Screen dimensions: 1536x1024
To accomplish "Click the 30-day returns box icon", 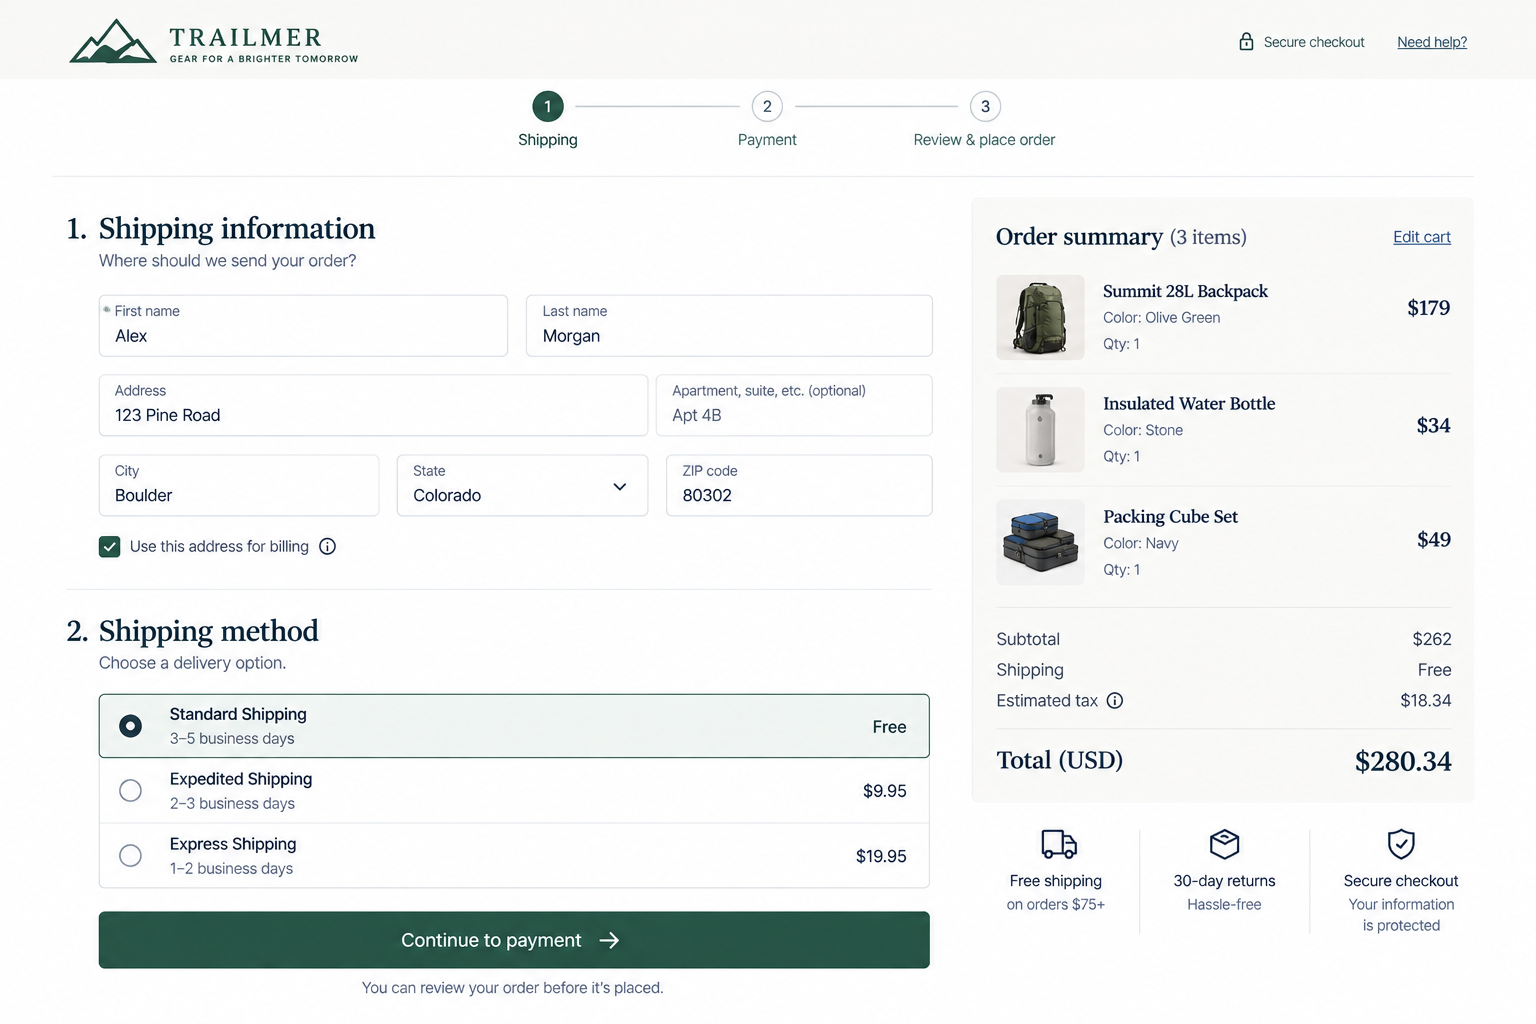I will click(1224, 844).
